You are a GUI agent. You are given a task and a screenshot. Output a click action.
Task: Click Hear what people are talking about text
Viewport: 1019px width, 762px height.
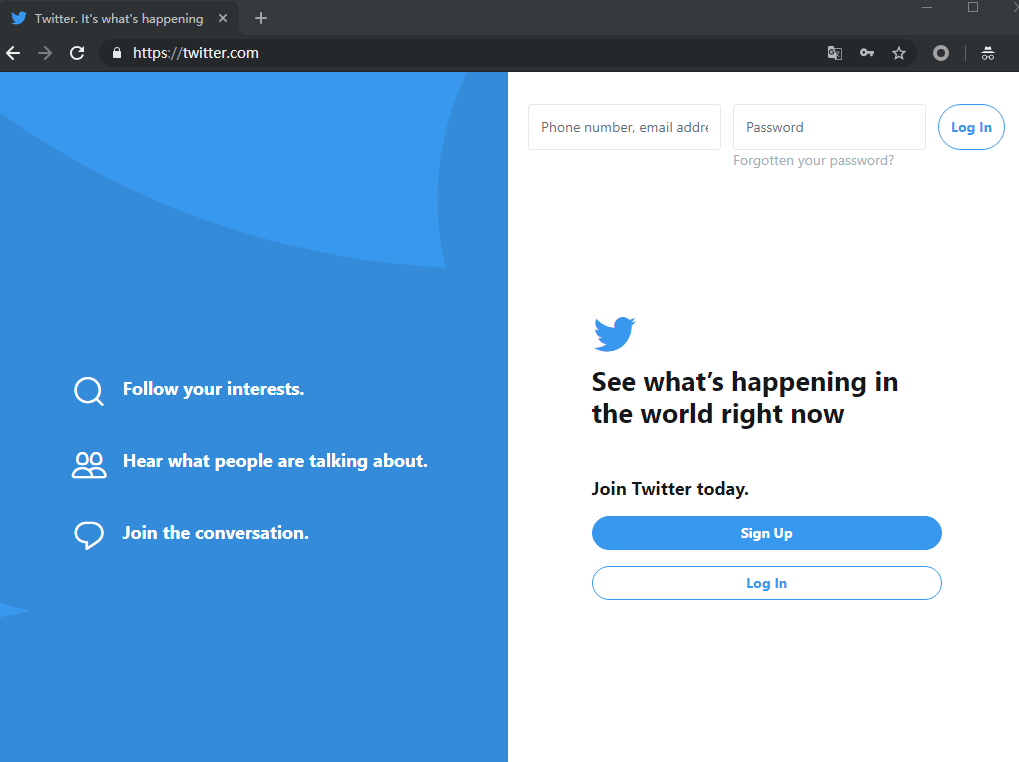pyautogui.click(x=275, y=461)
